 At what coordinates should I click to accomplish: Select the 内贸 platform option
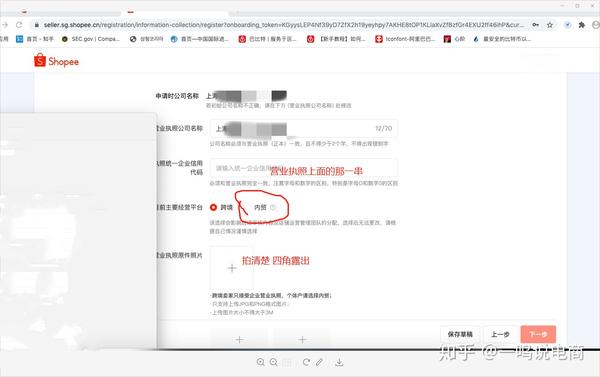coord(260,207)
